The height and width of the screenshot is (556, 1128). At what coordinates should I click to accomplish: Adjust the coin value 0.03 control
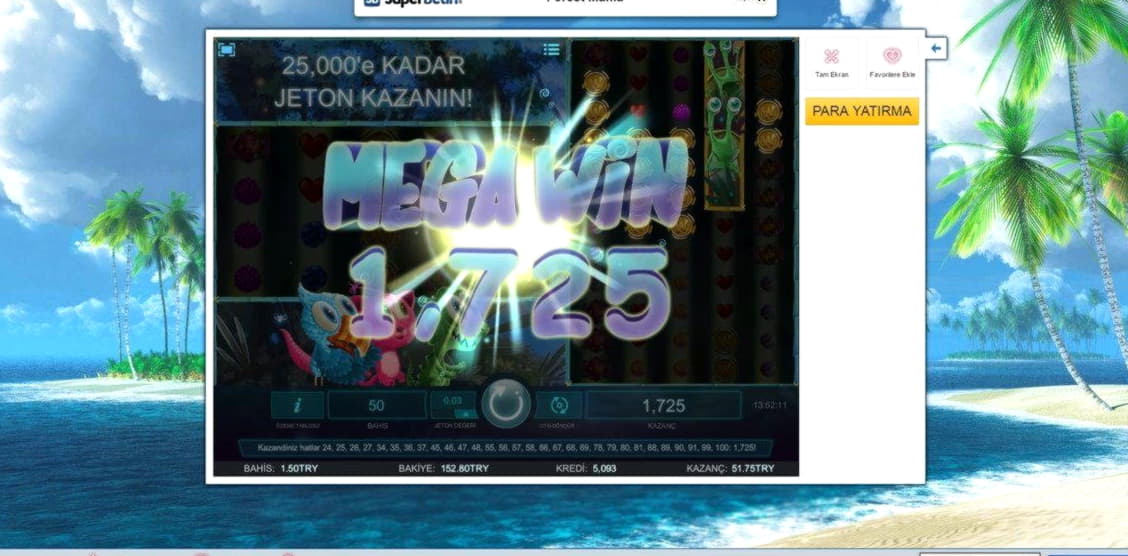click(453, 406)
